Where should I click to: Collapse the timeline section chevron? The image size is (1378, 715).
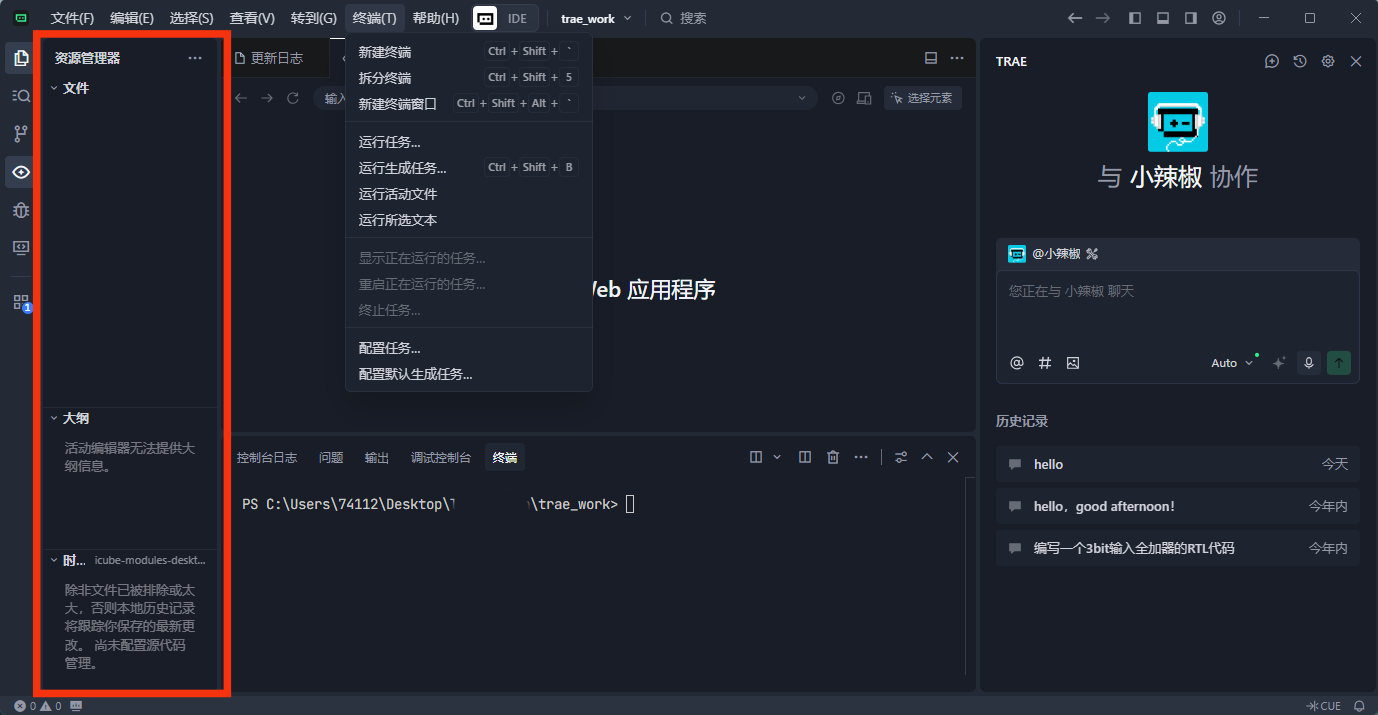coord(55,560)
